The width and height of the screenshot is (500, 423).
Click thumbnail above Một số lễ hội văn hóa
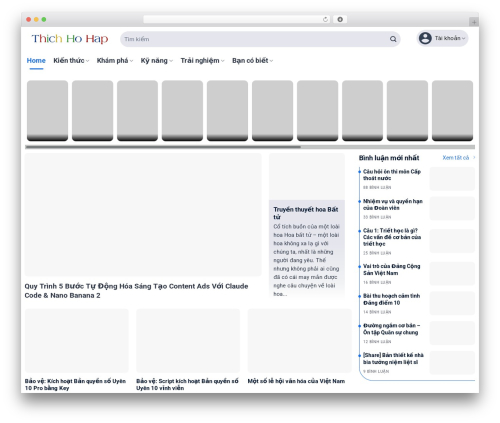coord(299,341)
